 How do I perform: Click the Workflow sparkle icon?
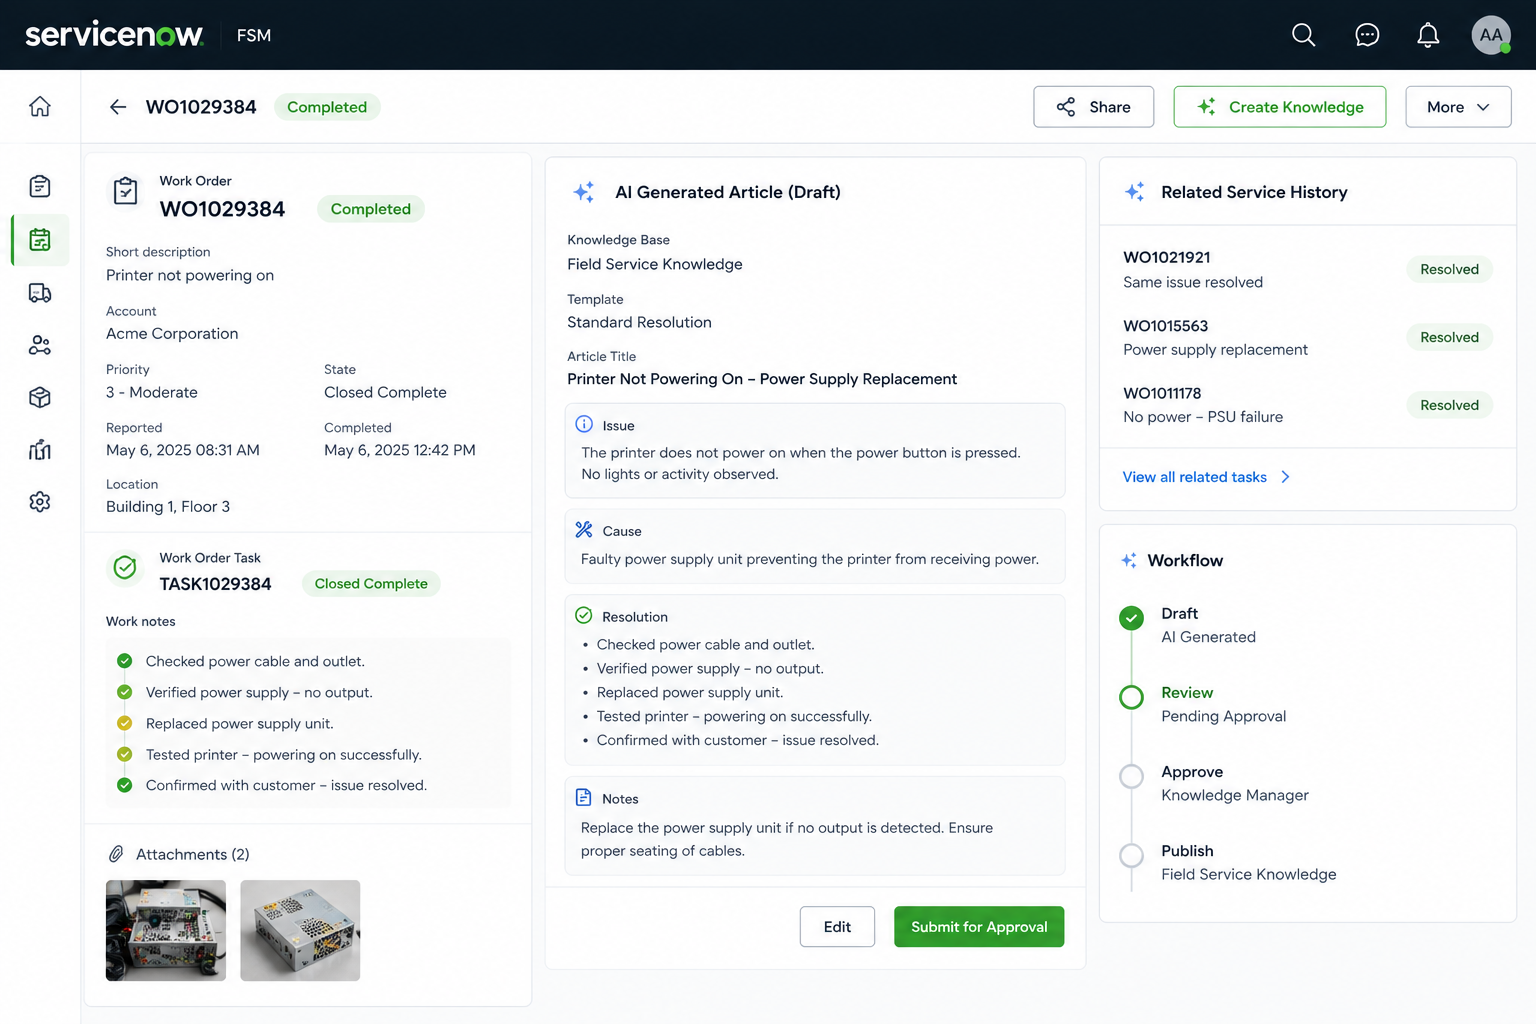(1128, 561)
